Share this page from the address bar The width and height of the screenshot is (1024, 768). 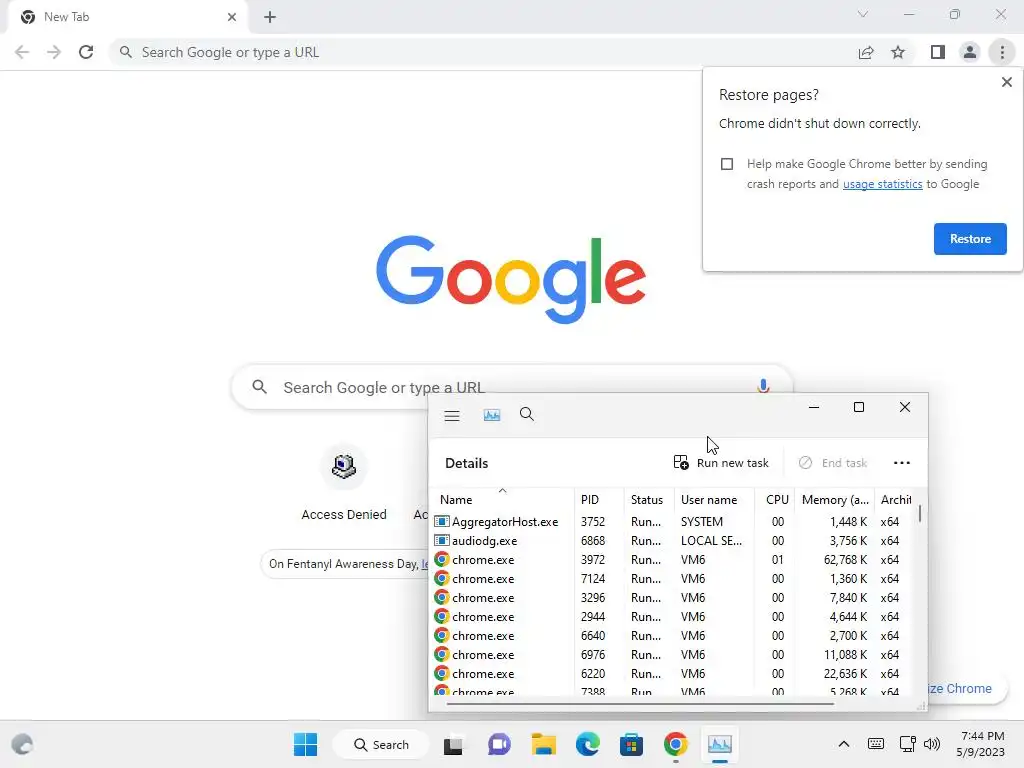click(x=866, y=52)
